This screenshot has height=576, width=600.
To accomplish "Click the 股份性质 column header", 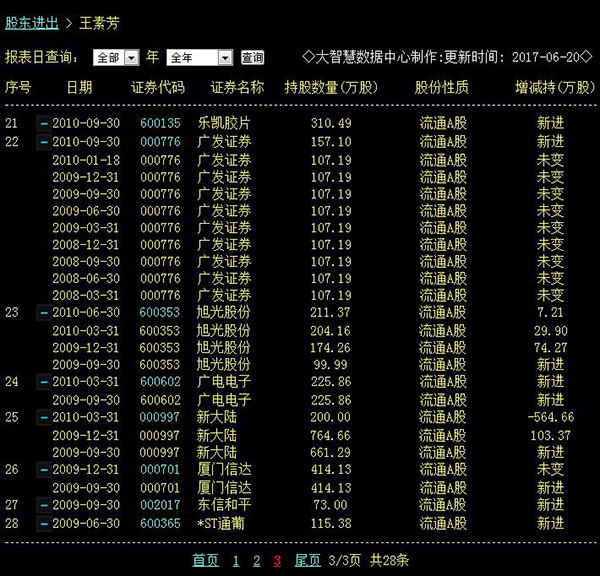I will coord(442,88).
